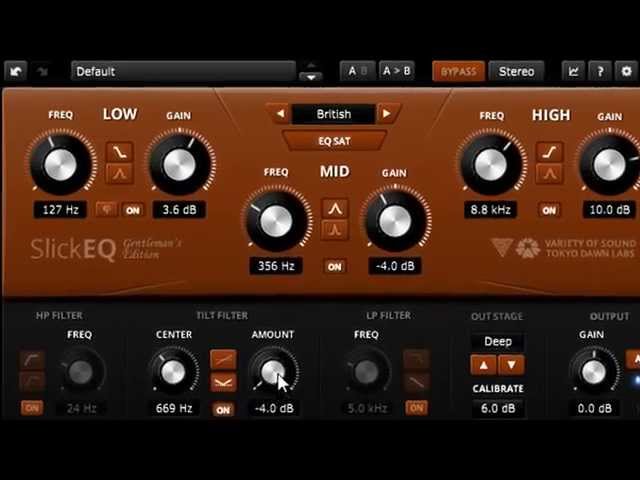Open the Deep out stage selector
This screenshot has height=480, width=640.
pyautogui.click(x=498, y=341)
